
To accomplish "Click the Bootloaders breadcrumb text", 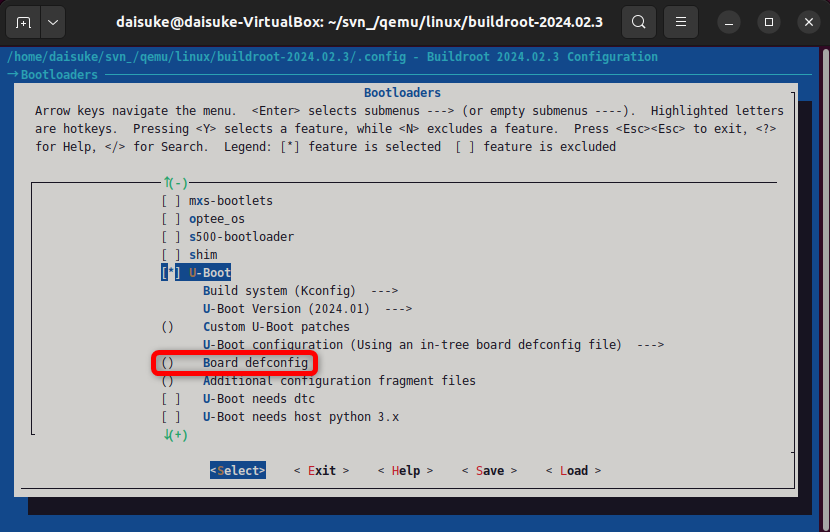I will [x=59, y=75].
